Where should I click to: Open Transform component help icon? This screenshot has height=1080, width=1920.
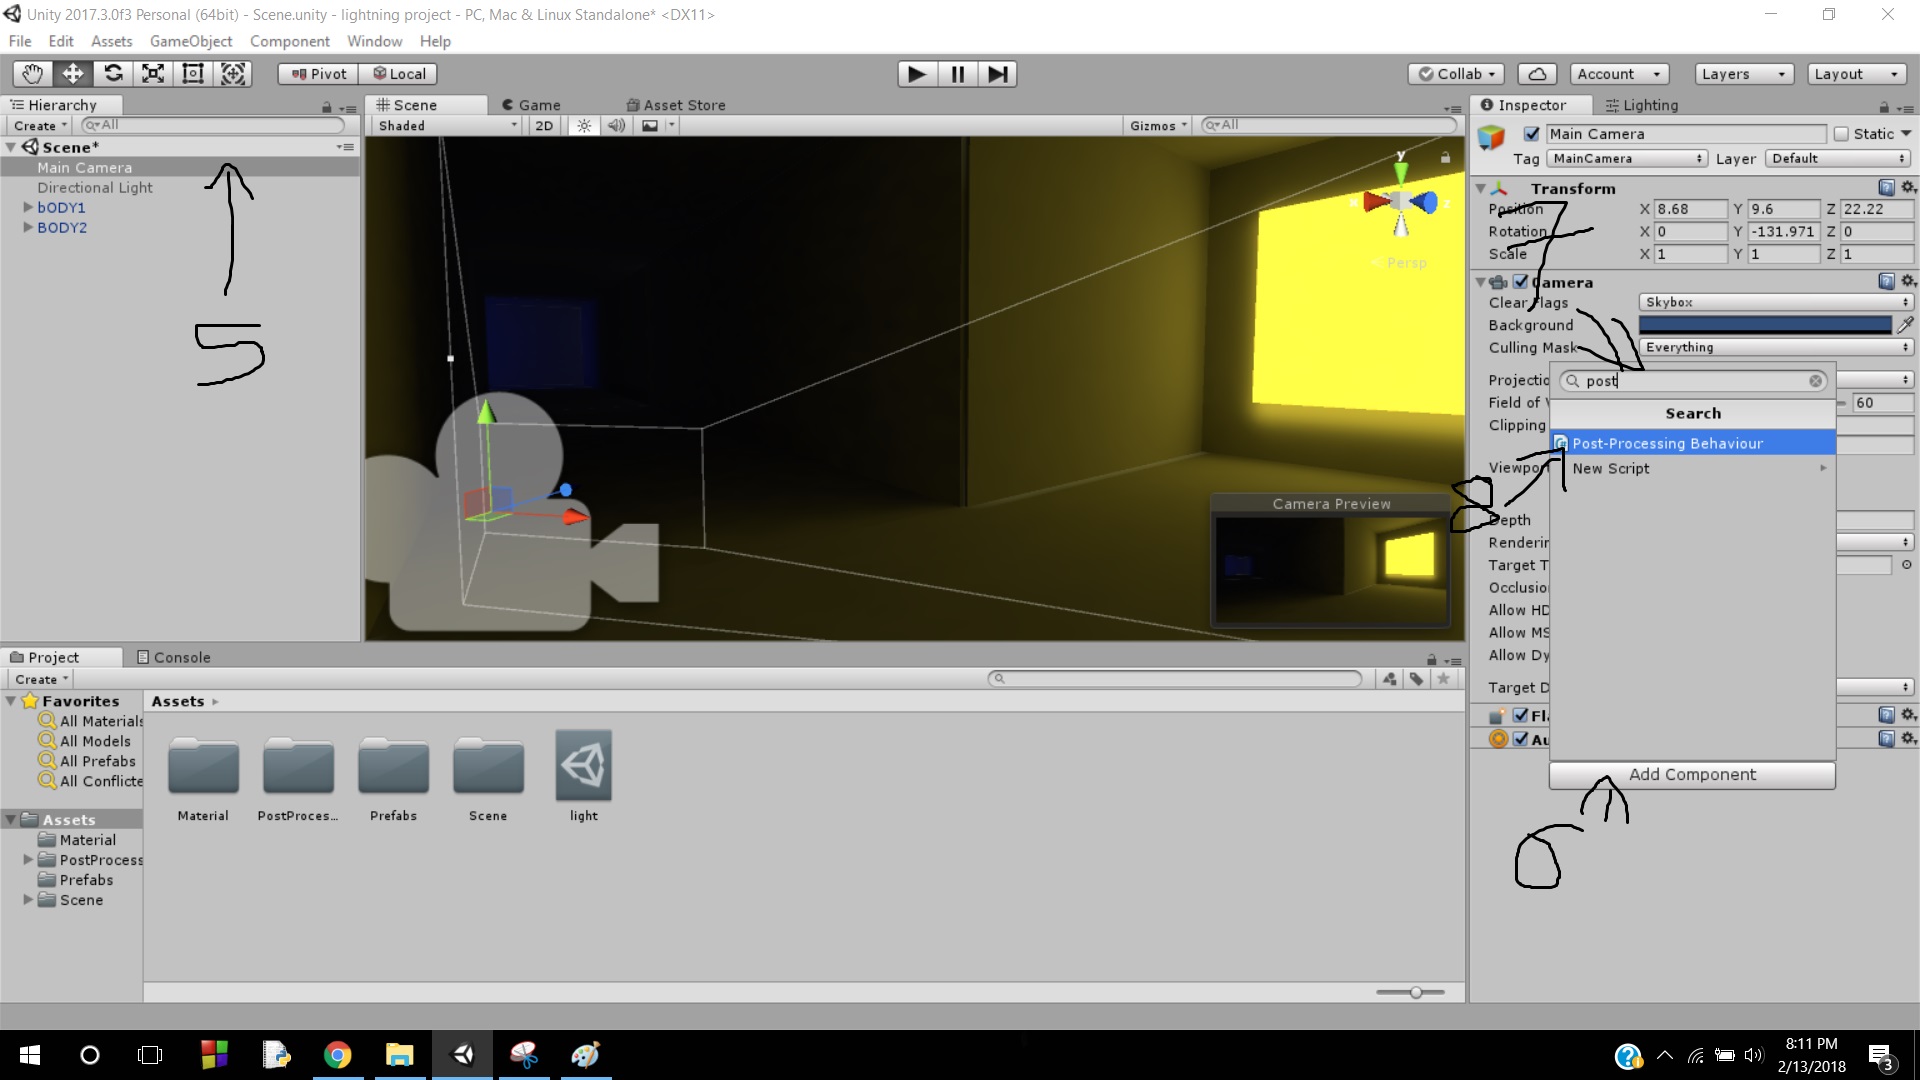click(1886, 188)
